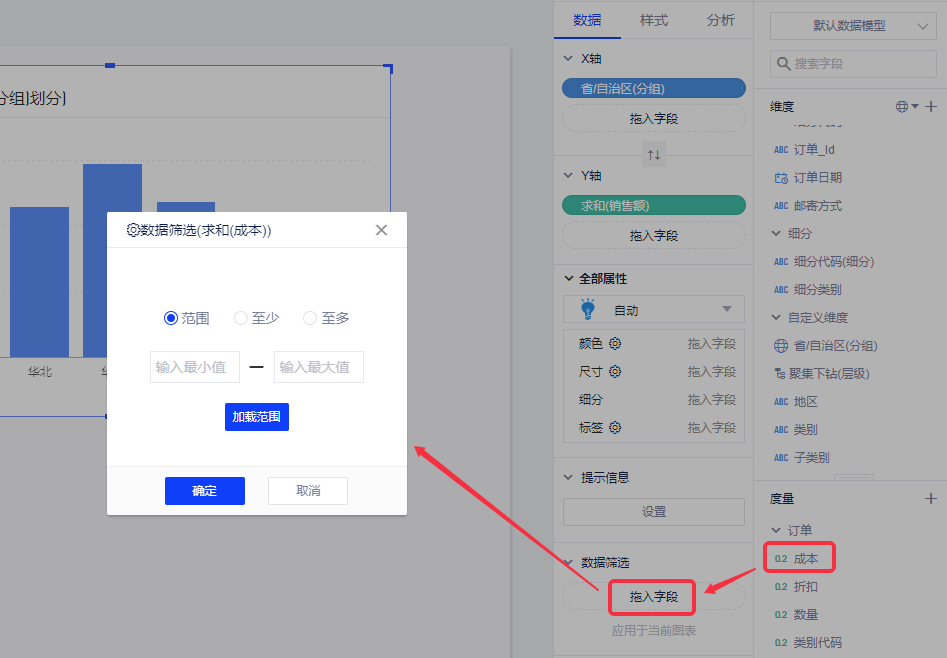
Task: Close the data filter dialog
Action: coord(381,230)
